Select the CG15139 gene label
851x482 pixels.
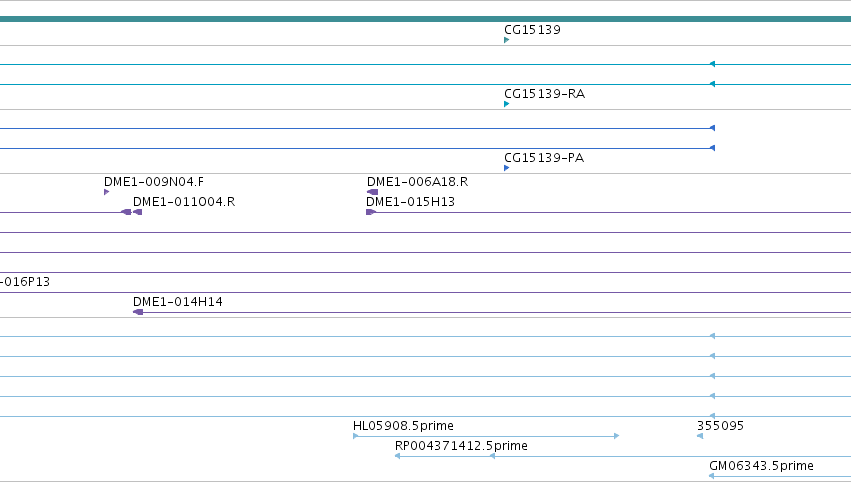click(532, 30)
